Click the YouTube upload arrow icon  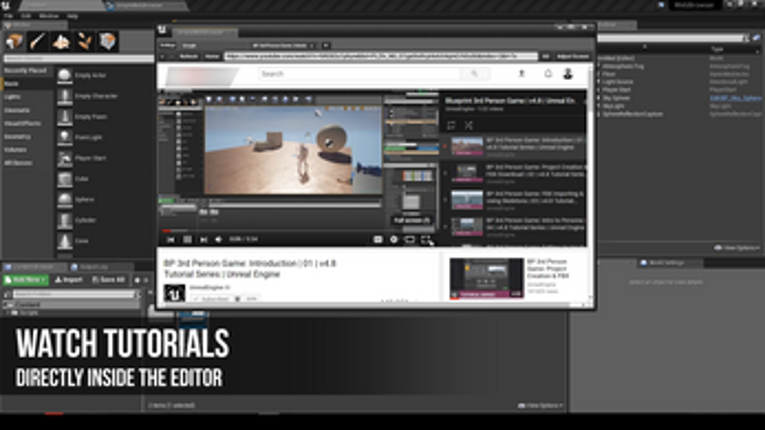[x=521, y=74]
